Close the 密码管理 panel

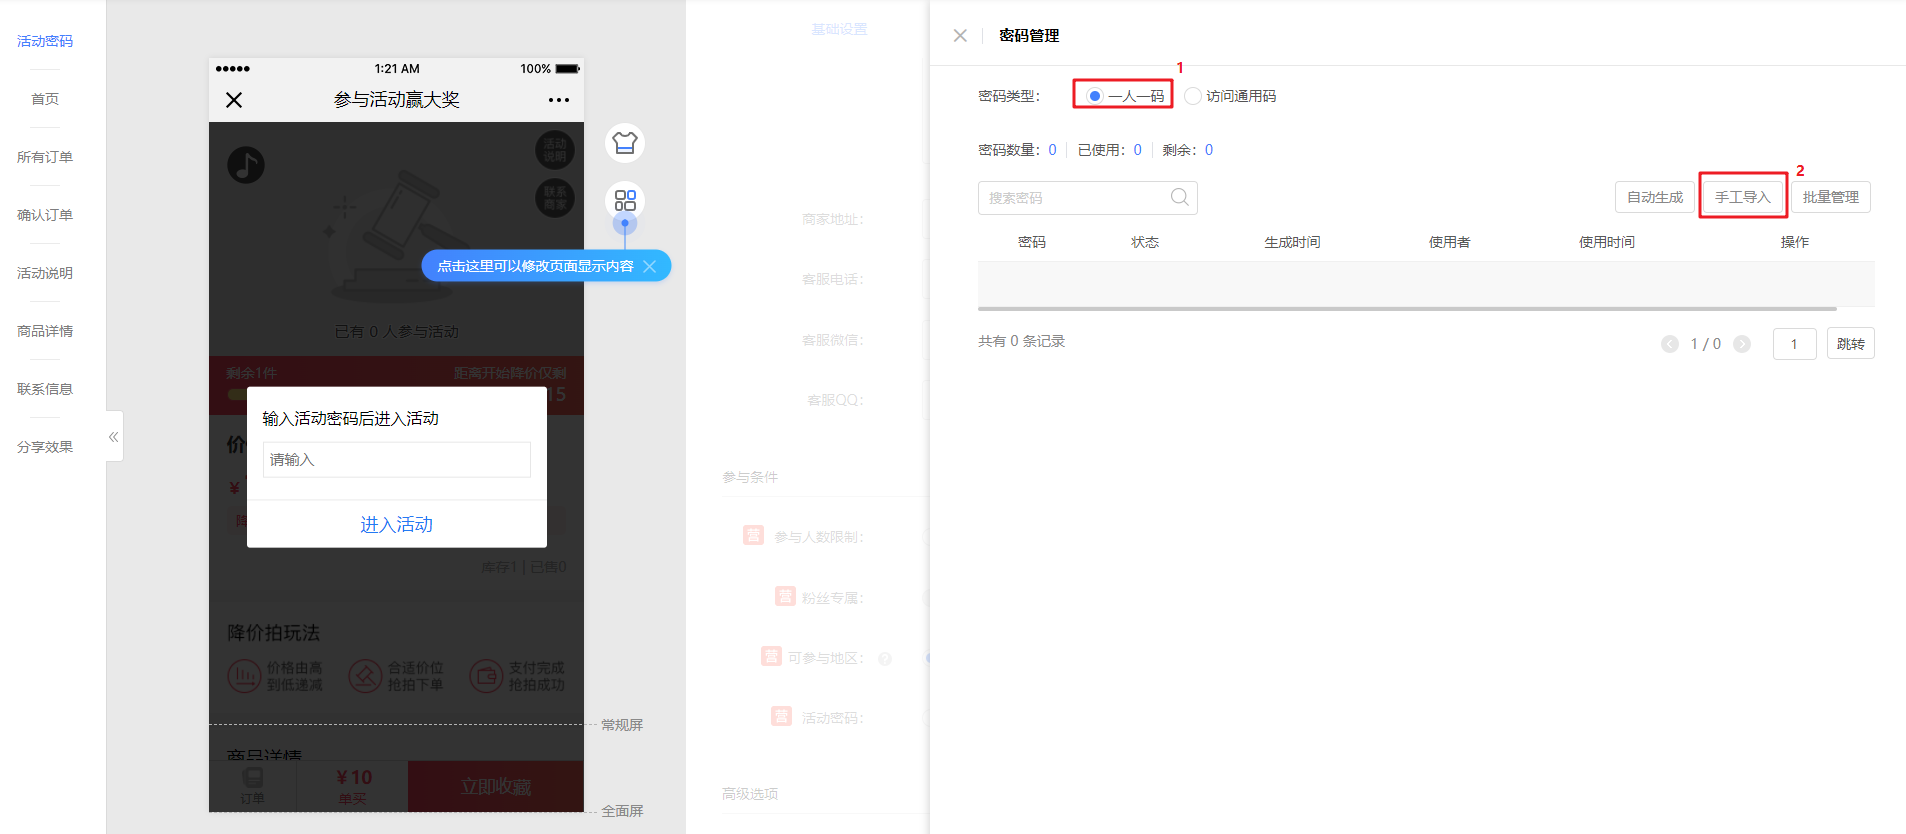coord(960,35)
